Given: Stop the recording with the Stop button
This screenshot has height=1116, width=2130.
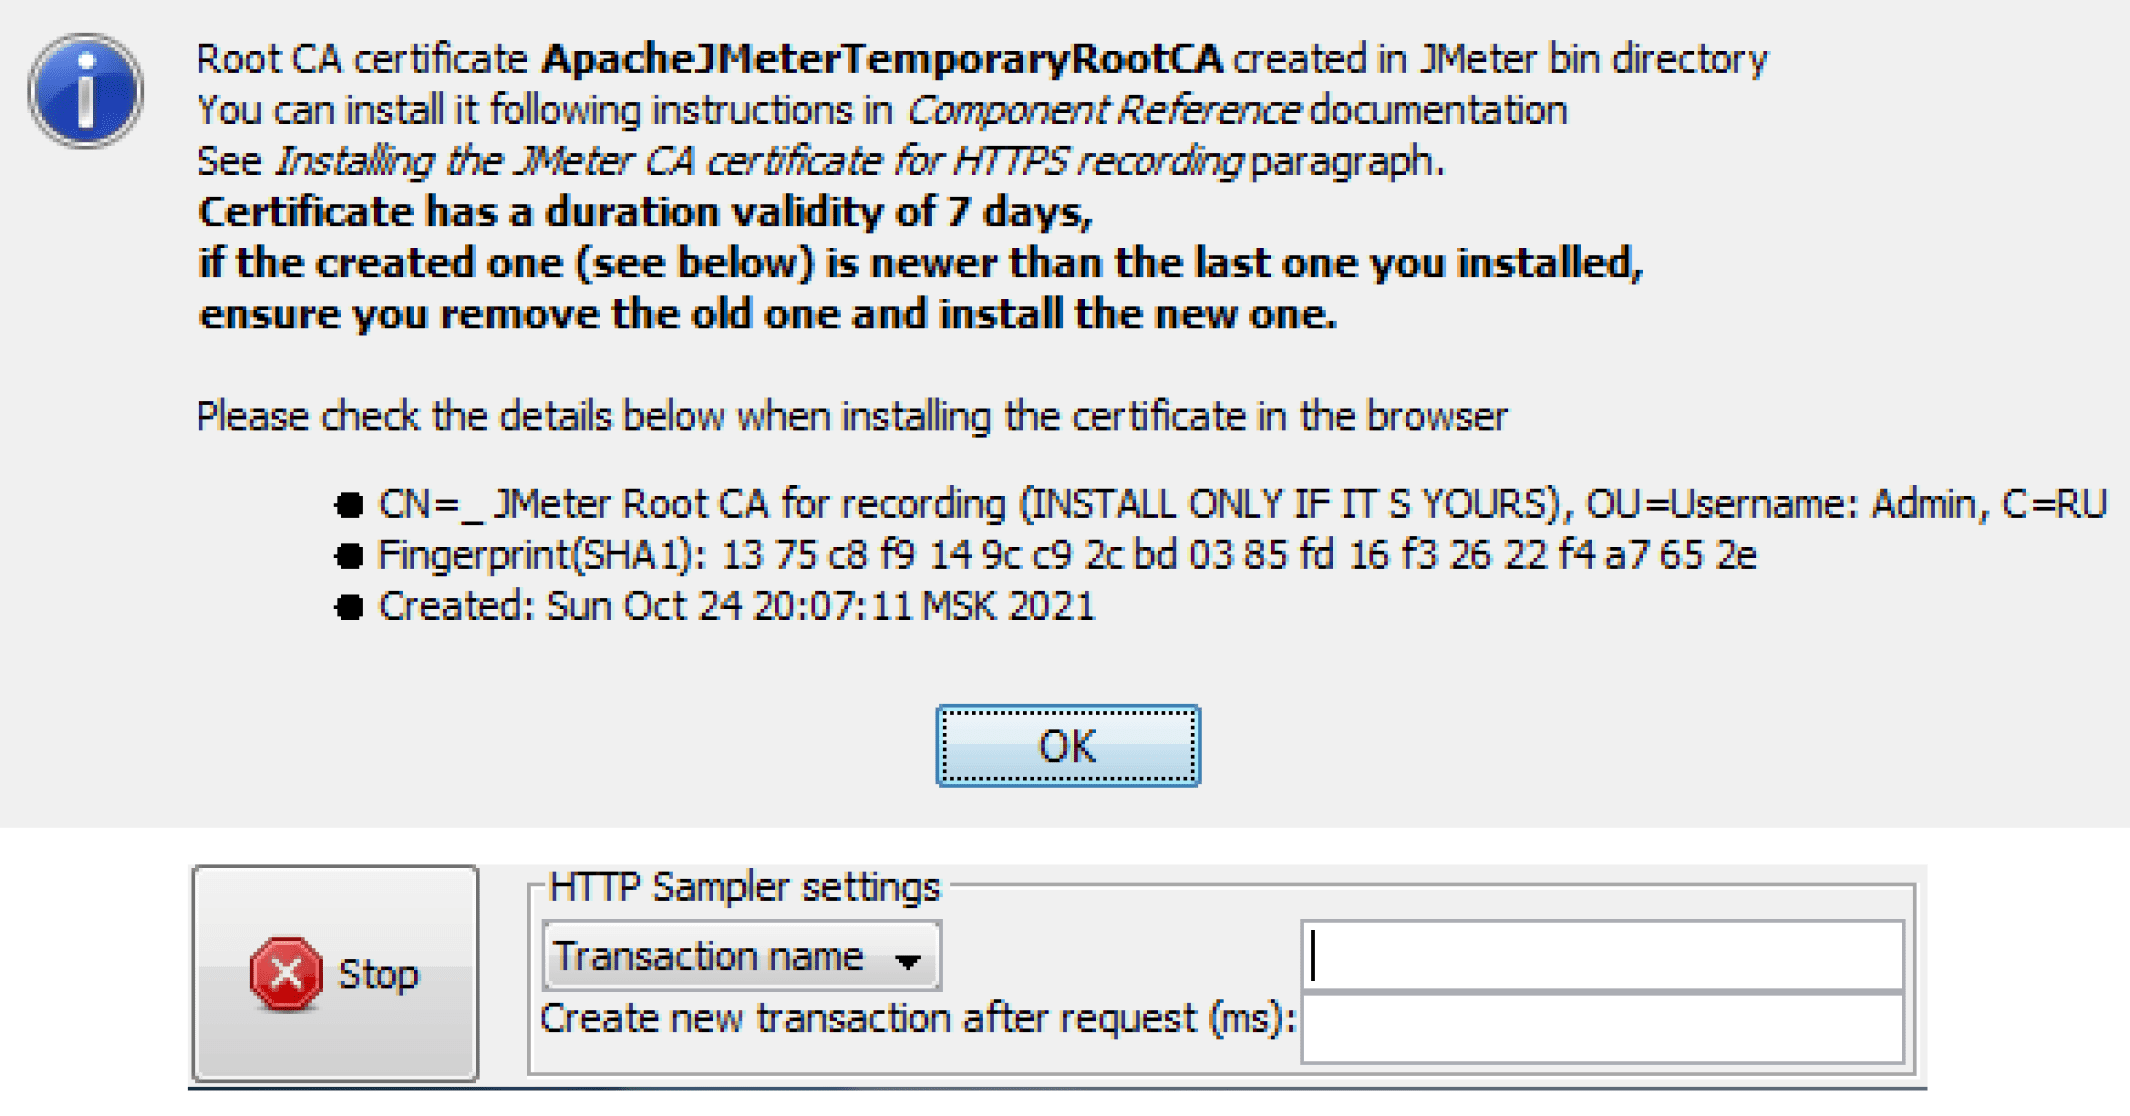Looking at the screenshot, I should [335, 973].
